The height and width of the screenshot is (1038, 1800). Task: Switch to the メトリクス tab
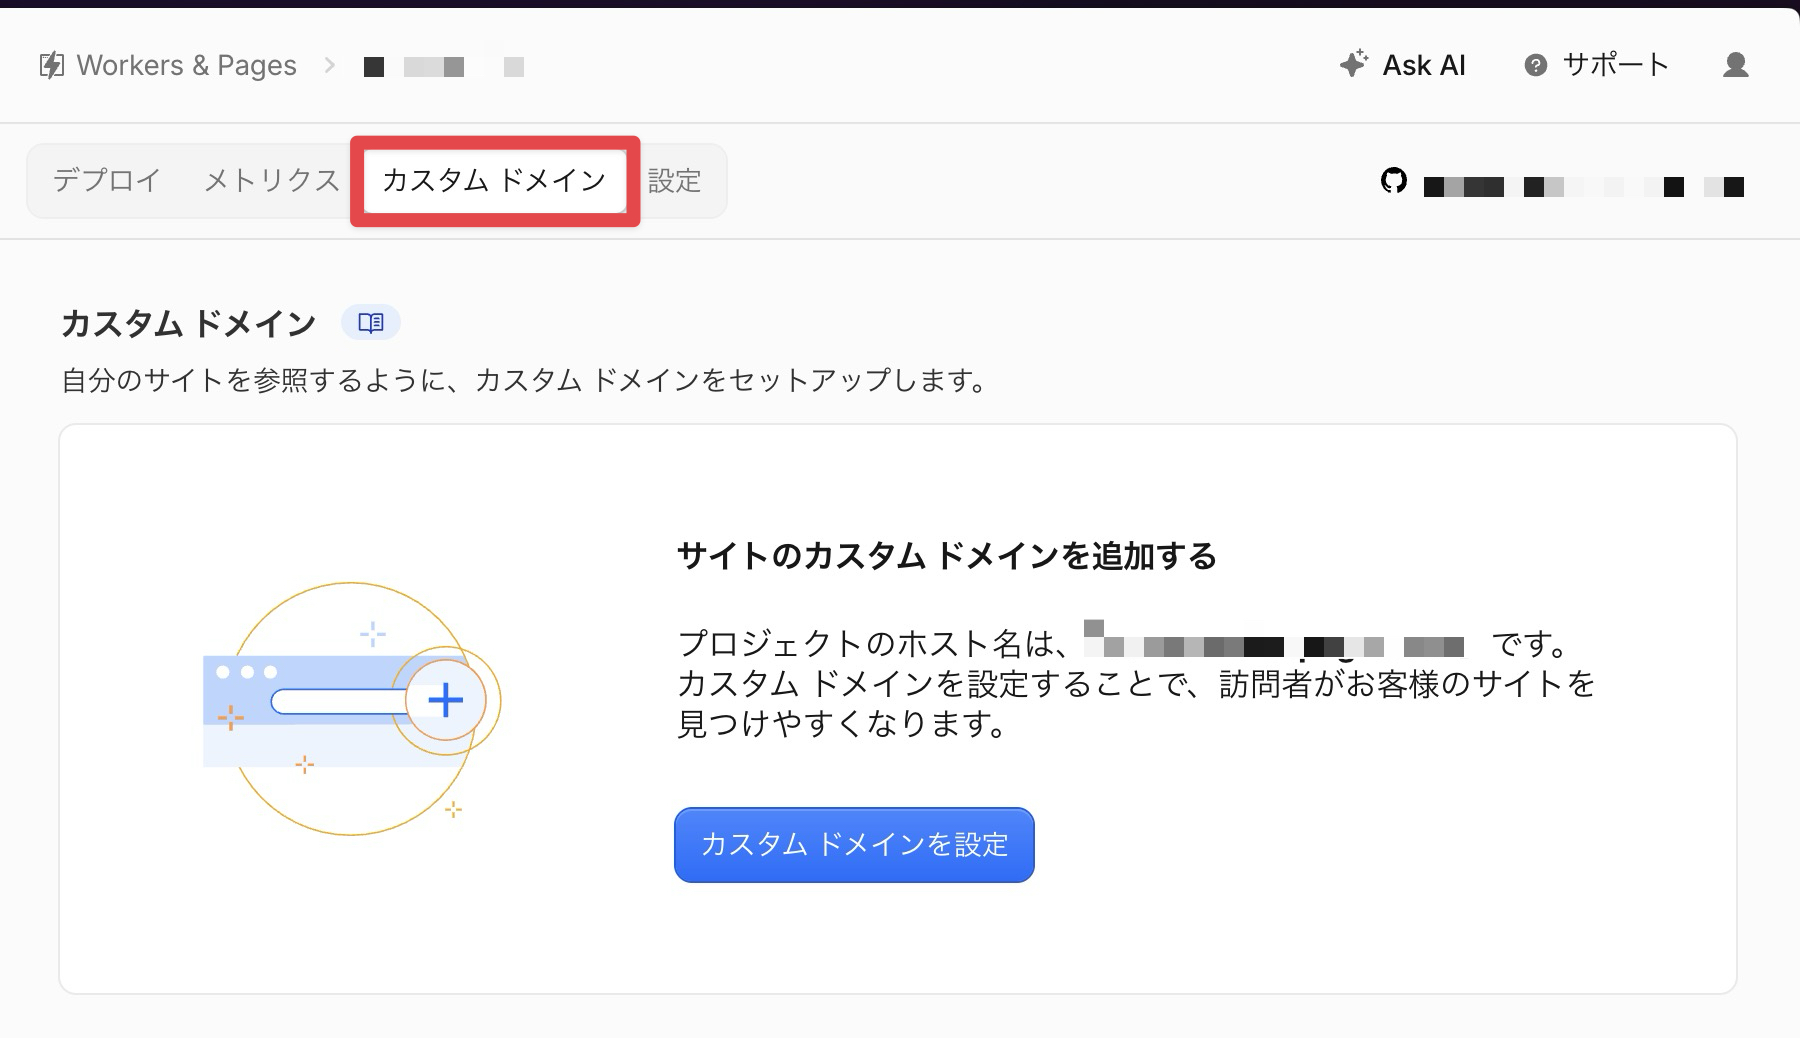pyautogui.click(x=271, y=180)
